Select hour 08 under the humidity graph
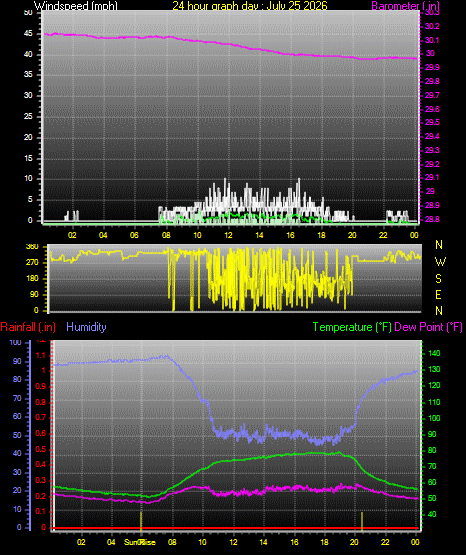 tap(172, 542)
